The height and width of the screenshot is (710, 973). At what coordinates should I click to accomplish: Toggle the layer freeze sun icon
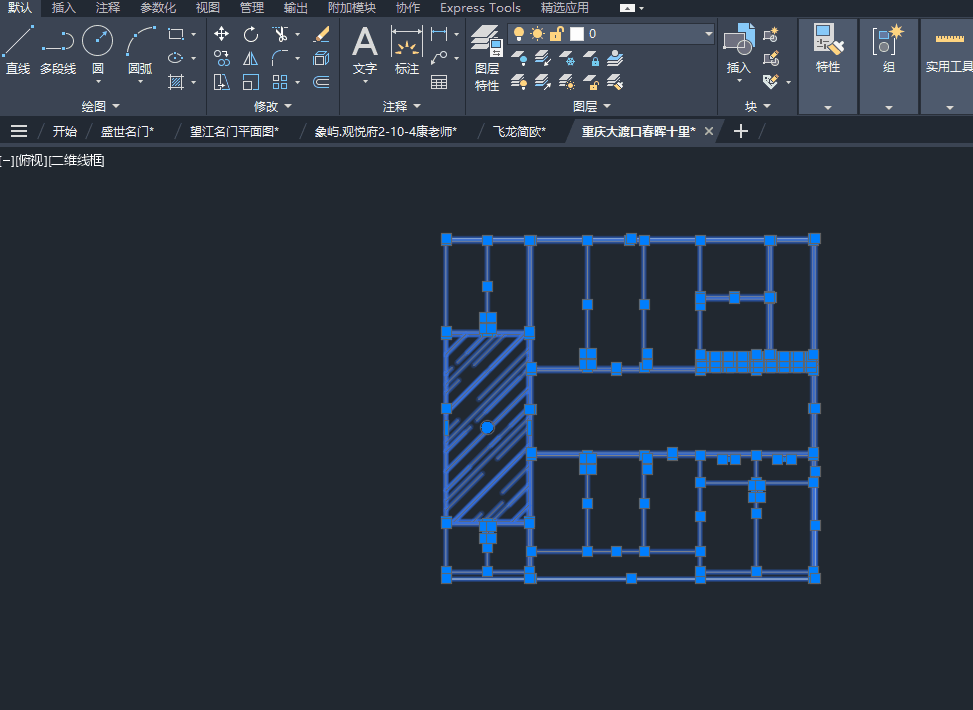coord(537,34)
